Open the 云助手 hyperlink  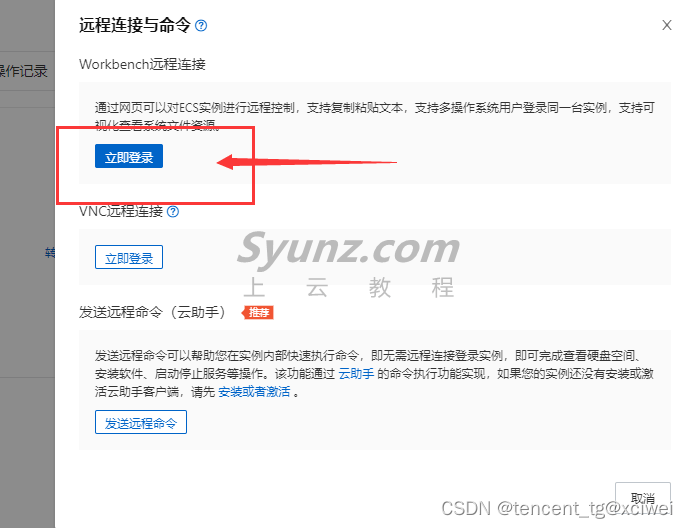[x=356, y=374]
